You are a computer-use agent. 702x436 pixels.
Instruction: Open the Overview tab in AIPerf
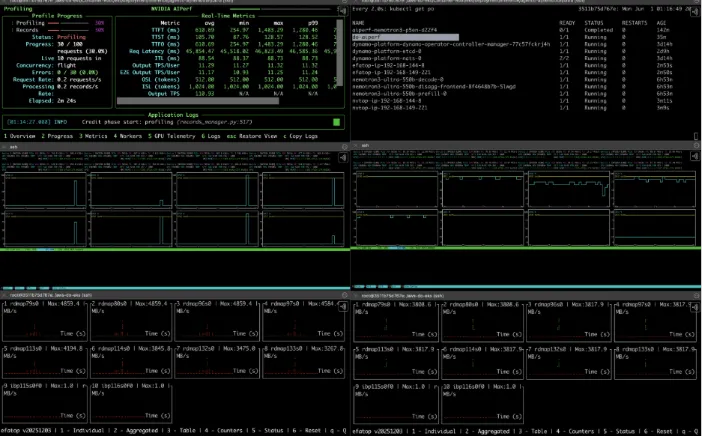coord(20,136)
